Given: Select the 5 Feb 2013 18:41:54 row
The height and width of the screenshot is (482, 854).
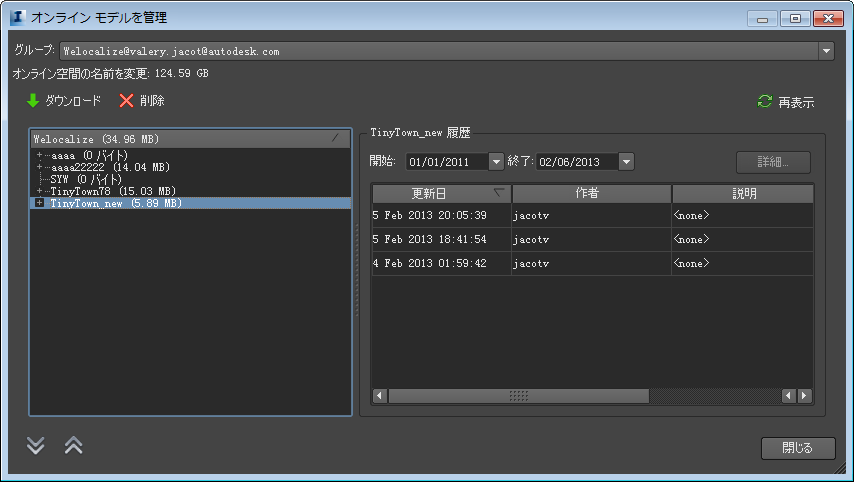Looking at the screenshot, I should tap(593, 239).
